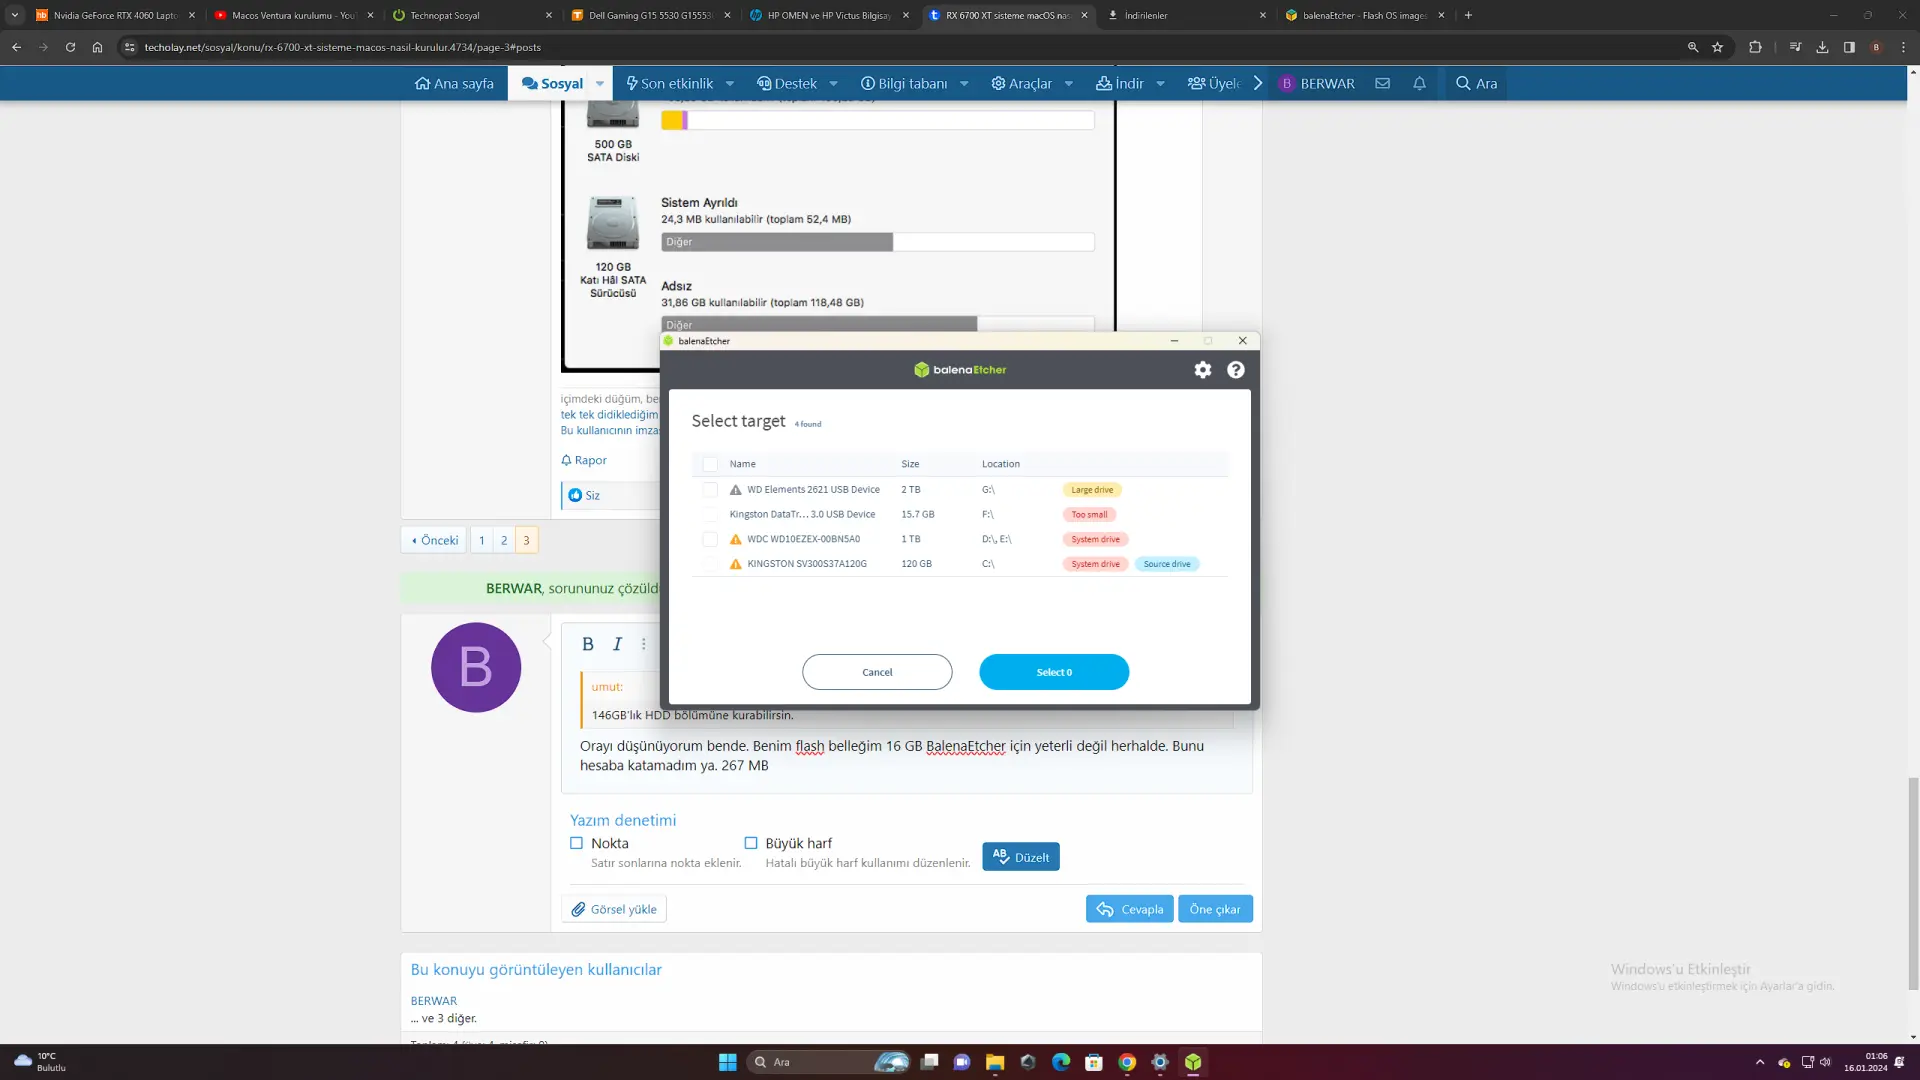Viewport: 1920px width, 1080px height.
Task: Click the browser address bar URL
Action: point(343,47)
